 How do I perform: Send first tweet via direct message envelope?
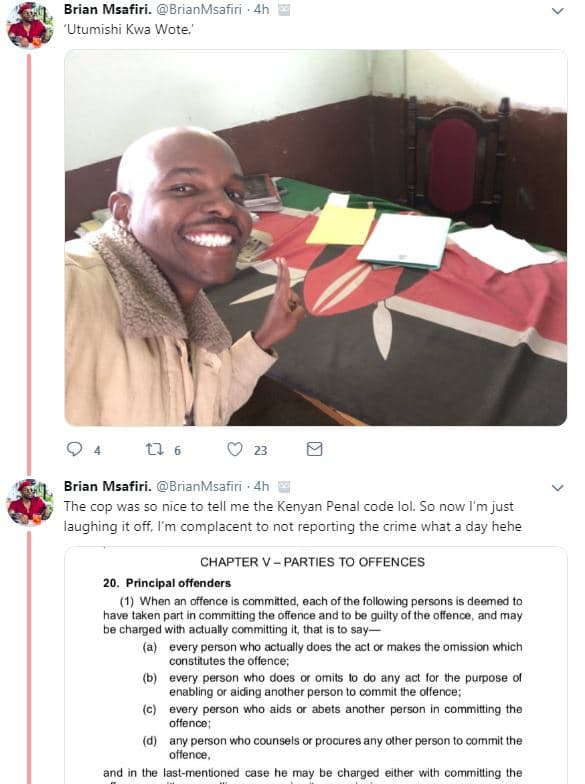click(x=314, y=449)
